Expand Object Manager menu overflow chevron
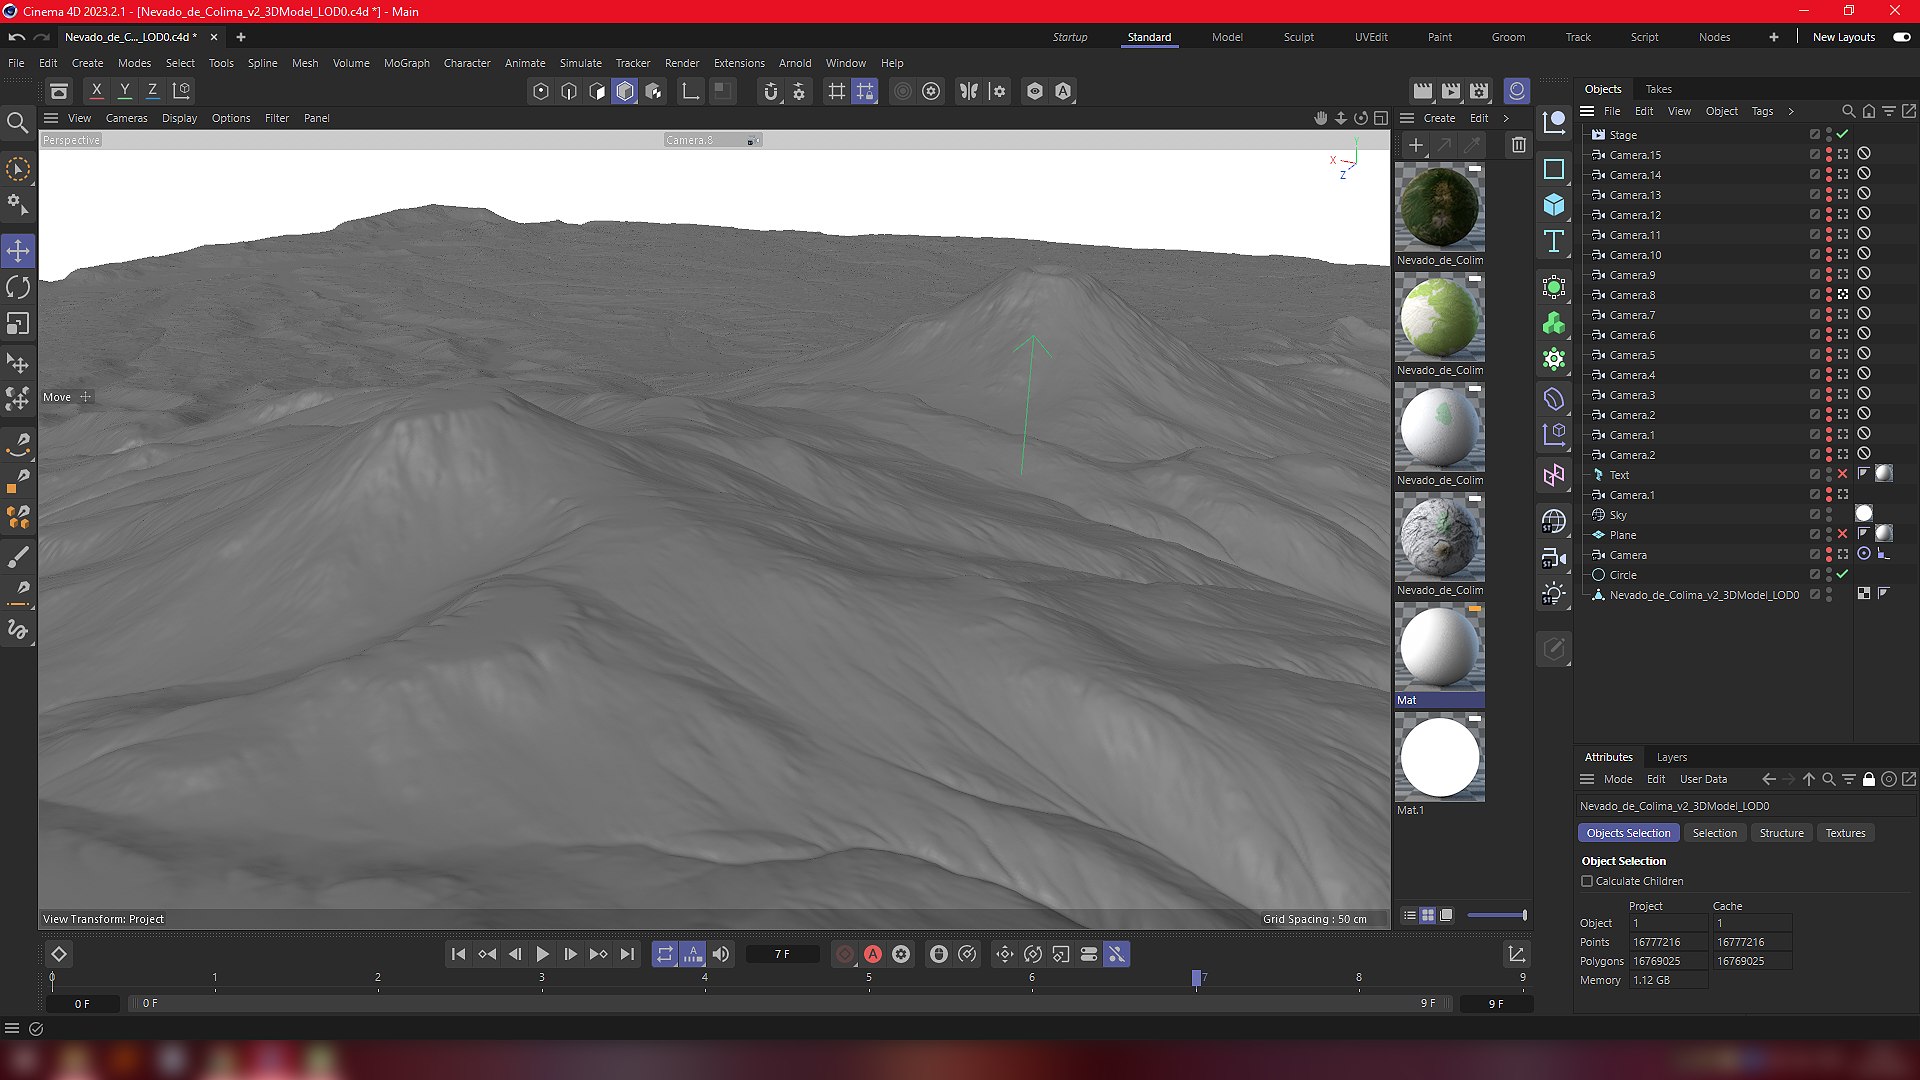This screenshot has height=1080, width=1920. (1791, 111)
